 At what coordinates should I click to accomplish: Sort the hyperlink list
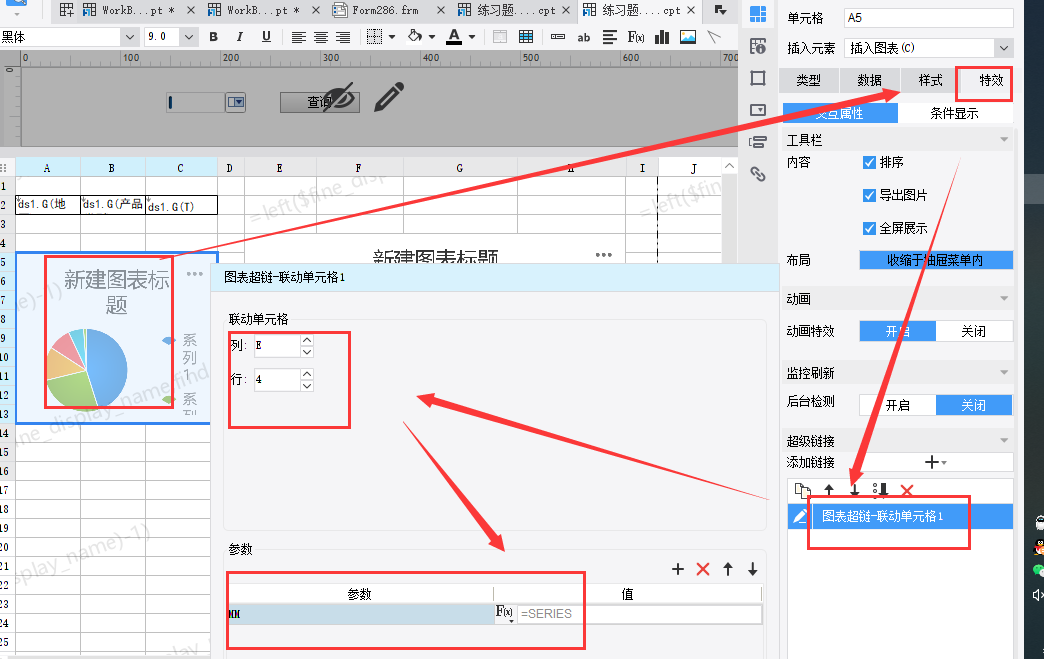(880, 491)
